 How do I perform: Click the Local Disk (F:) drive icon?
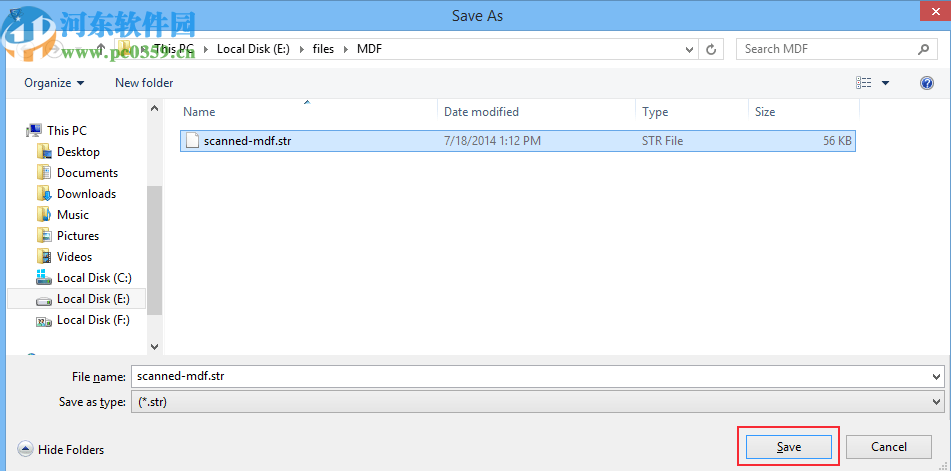[x=44, y=321]
